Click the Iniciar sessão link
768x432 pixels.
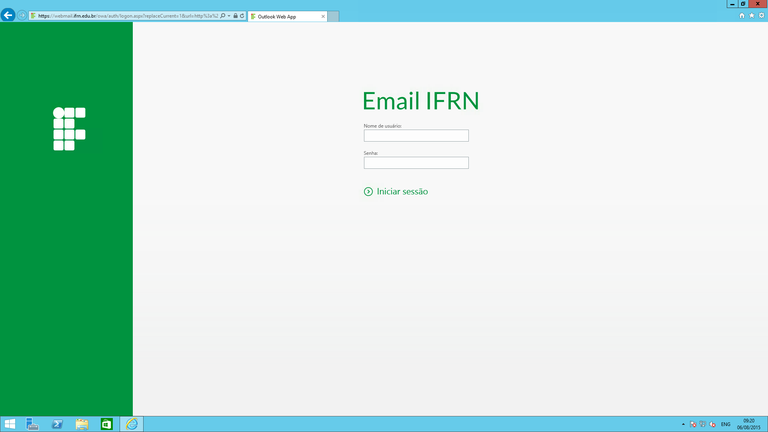tap(402, 191)
